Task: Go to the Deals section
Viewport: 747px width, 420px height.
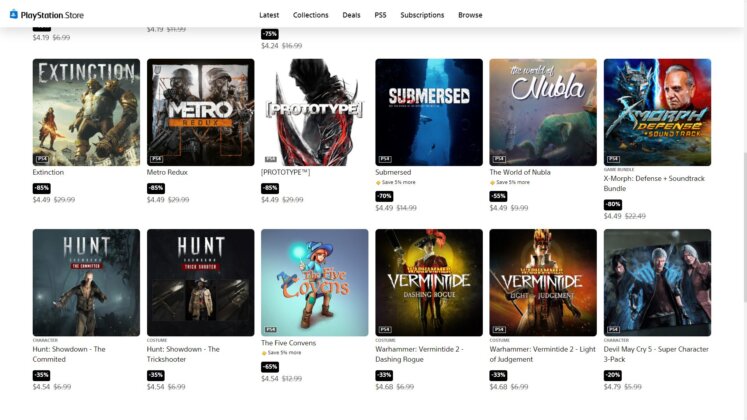Action: pyautogui.click(x=351, y=15)
